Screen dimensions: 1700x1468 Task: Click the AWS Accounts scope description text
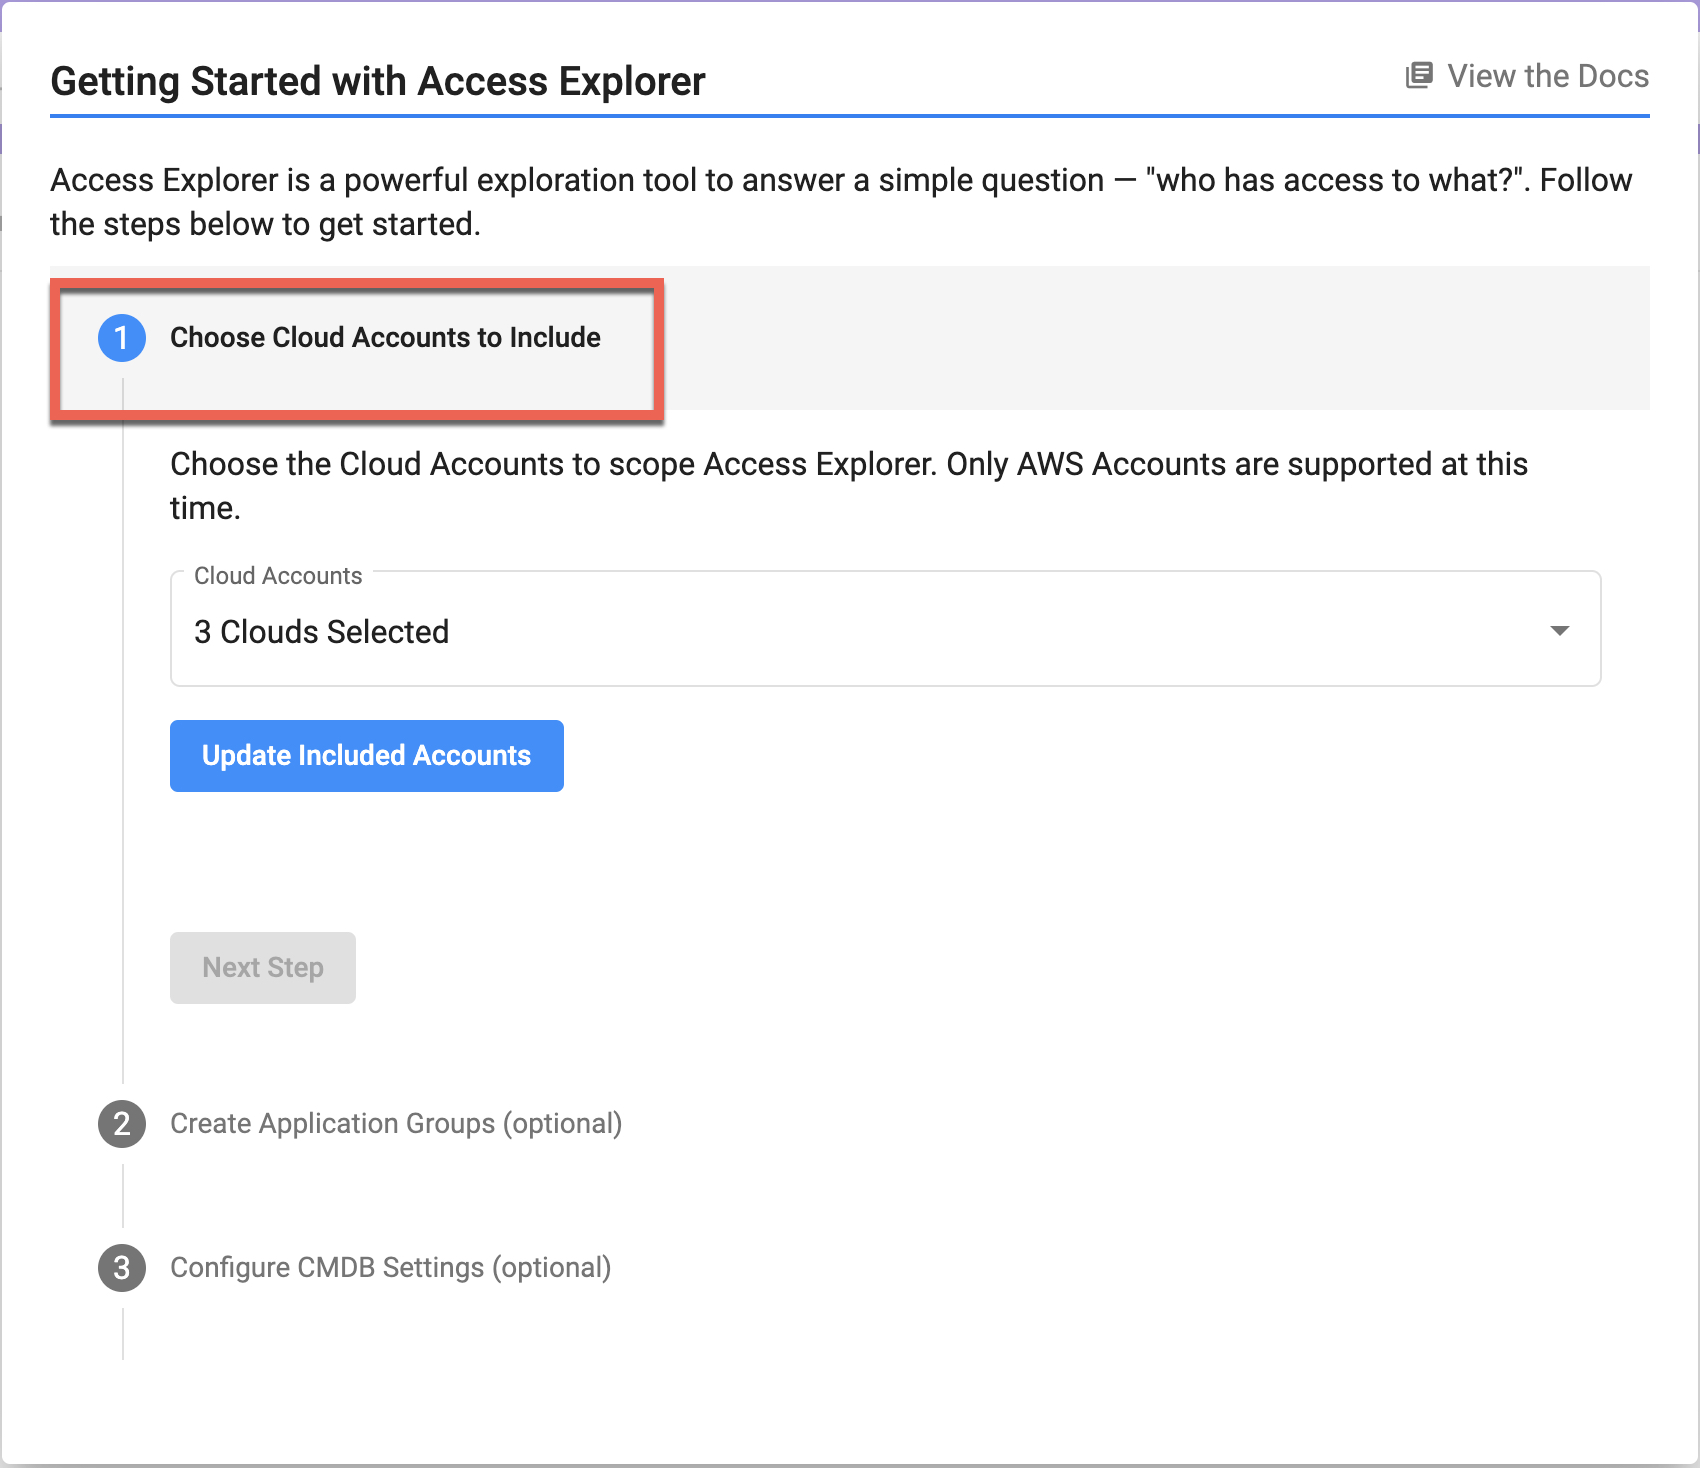(x=848, y=486)
